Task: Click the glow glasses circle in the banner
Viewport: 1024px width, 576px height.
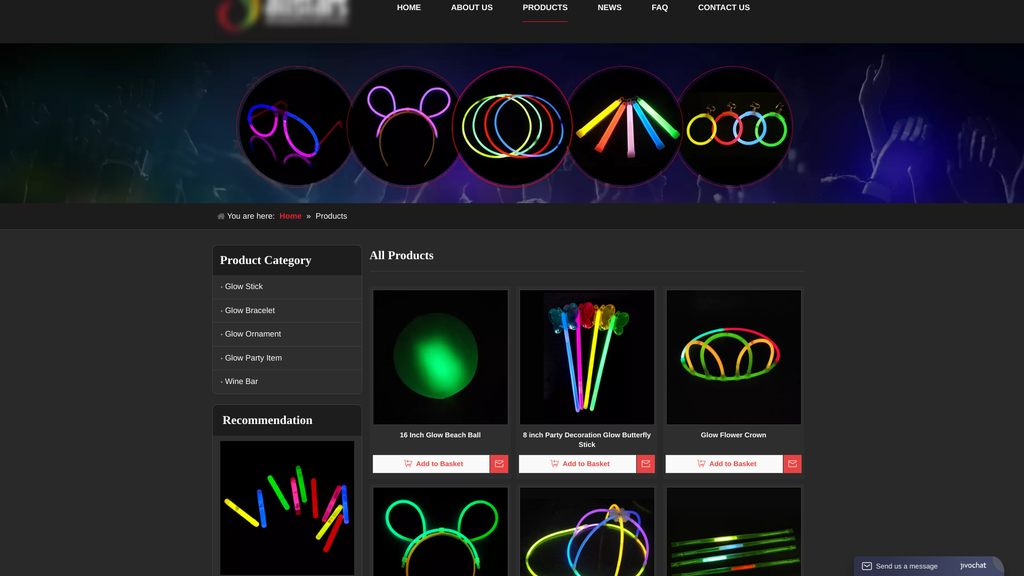Action: point(295,127)
